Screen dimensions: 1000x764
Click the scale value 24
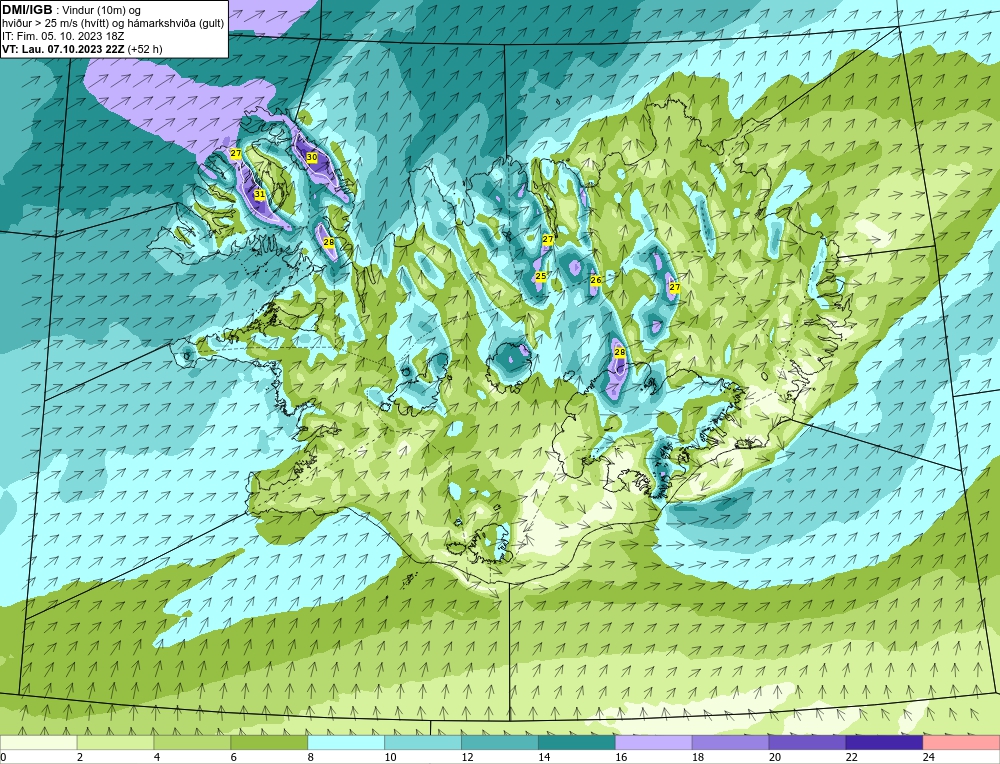929,757
